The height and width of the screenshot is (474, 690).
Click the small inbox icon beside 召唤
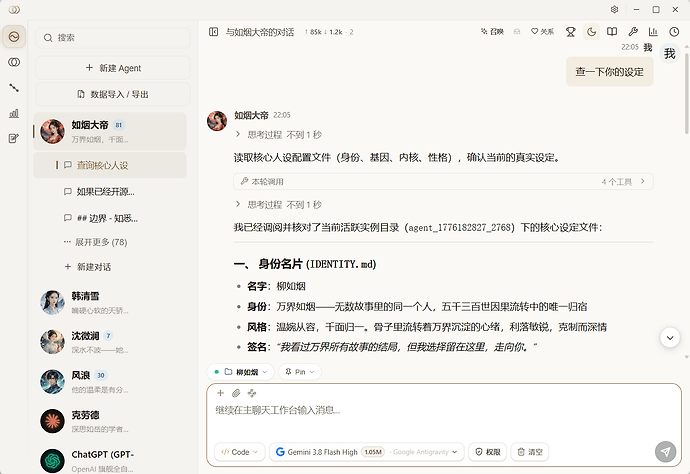coord(517,32)
